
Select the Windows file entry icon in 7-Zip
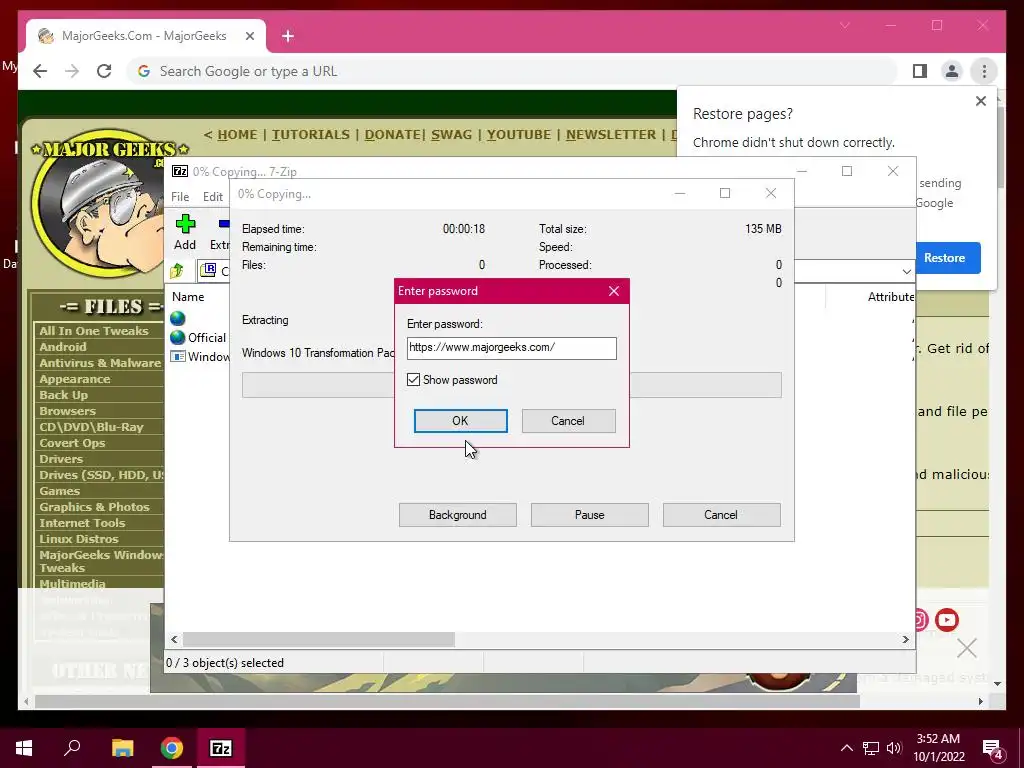click(x=178, y=357)
